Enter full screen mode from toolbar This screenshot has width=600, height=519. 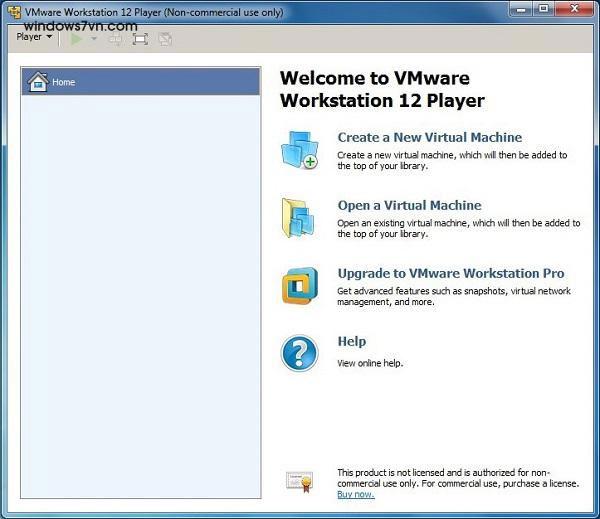[140, 39]
